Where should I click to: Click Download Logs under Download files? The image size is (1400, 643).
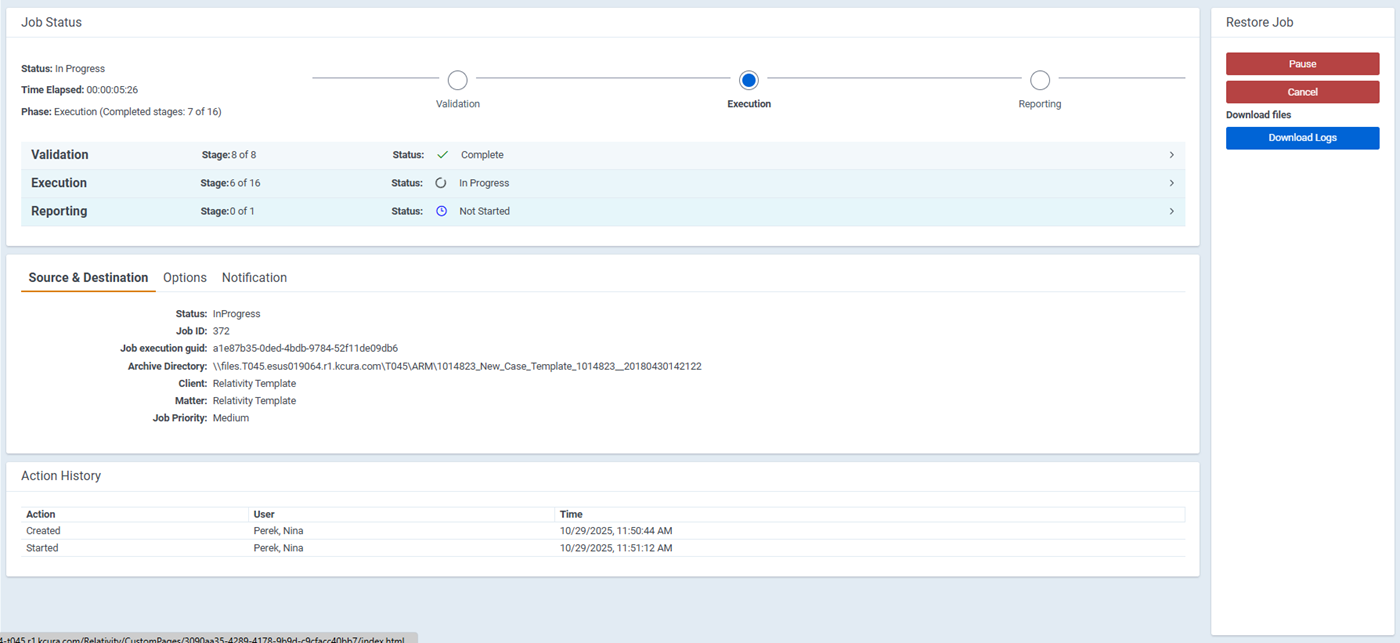(1302, 137)
